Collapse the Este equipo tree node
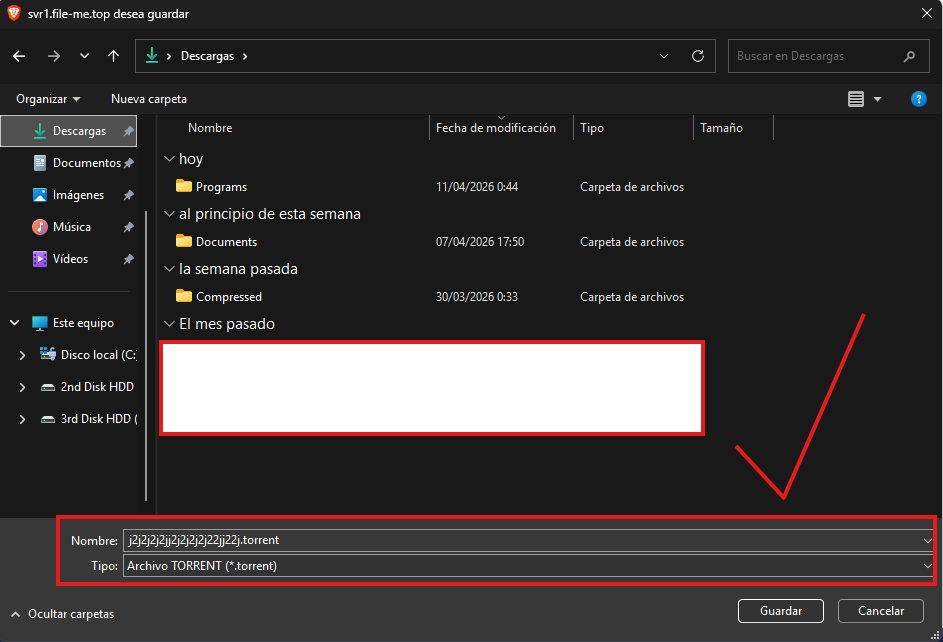 click(14, 323)
